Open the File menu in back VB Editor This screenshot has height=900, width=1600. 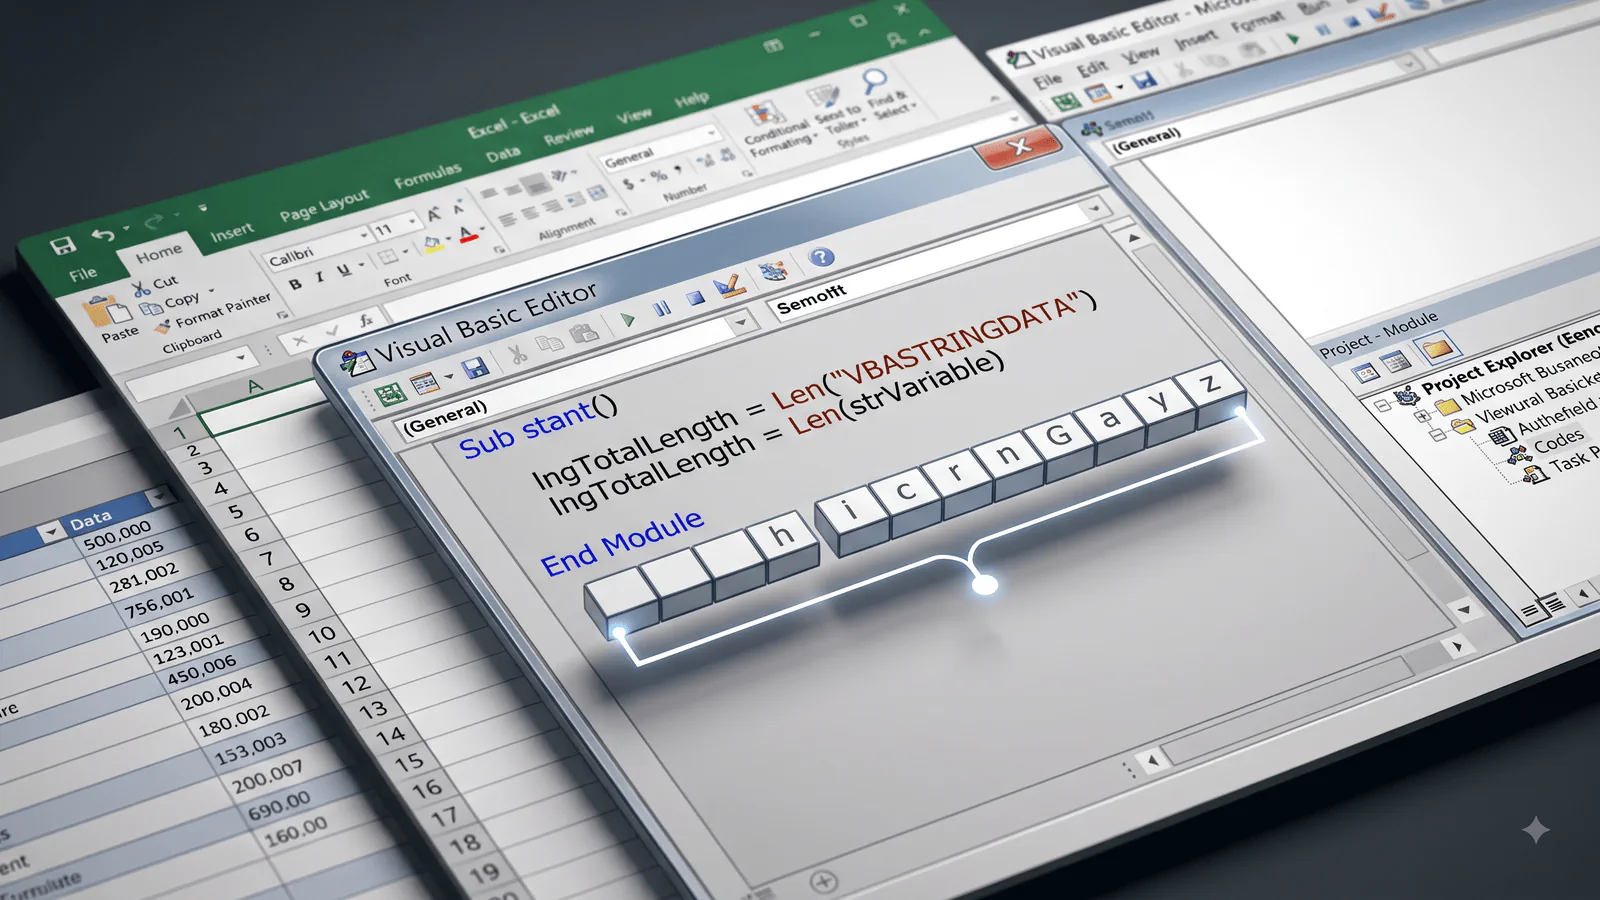coord(1047,81)
